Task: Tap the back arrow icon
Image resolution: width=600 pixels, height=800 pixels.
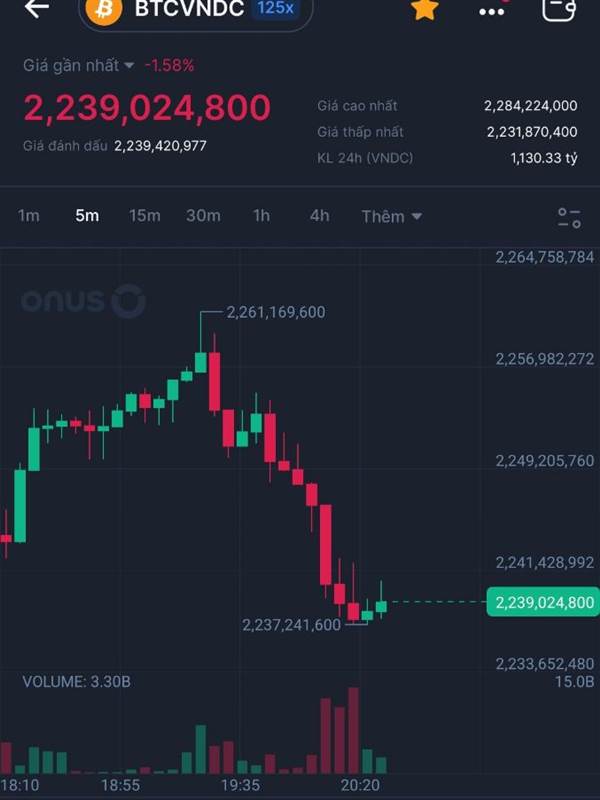Action: coord(36,8)
